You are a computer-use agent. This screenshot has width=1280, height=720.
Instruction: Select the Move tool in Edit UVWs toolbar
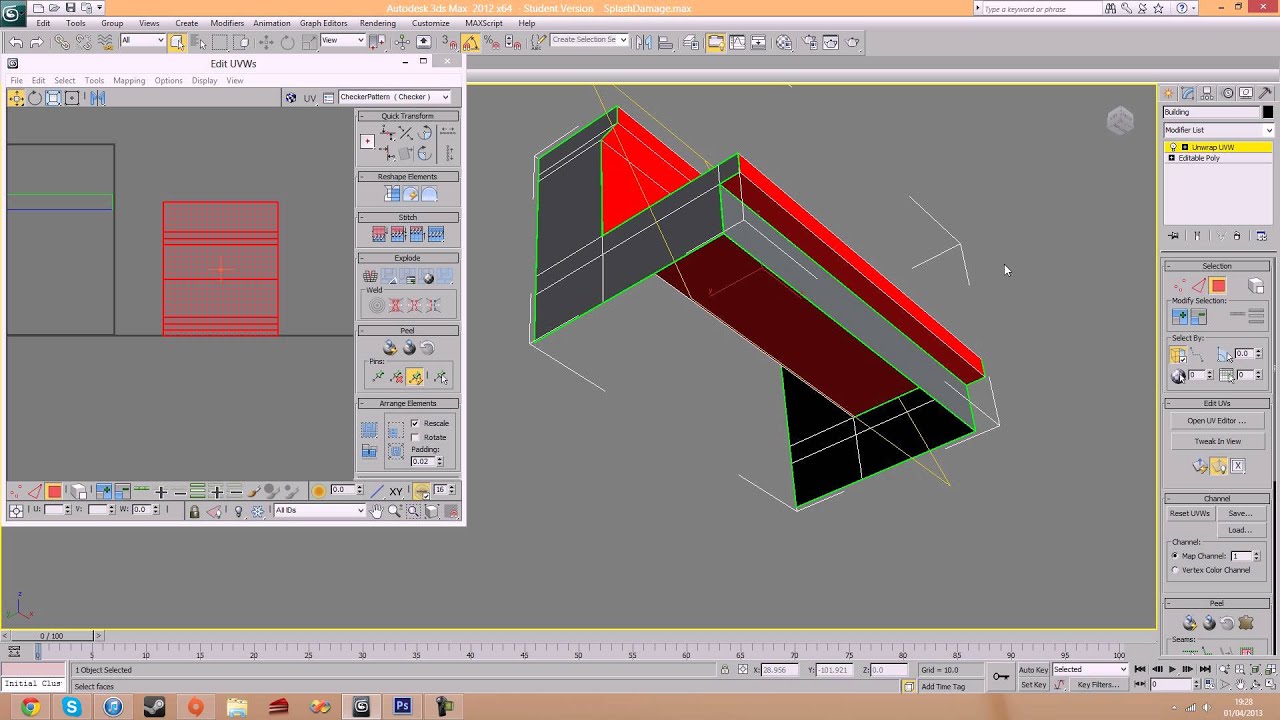16,98
